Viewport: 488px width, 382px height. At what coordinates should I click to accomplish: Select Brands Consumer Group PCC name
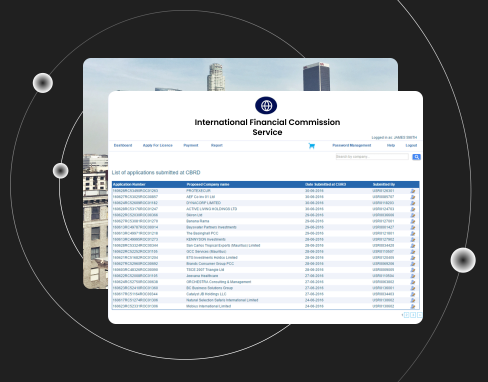tap(210, 264)
